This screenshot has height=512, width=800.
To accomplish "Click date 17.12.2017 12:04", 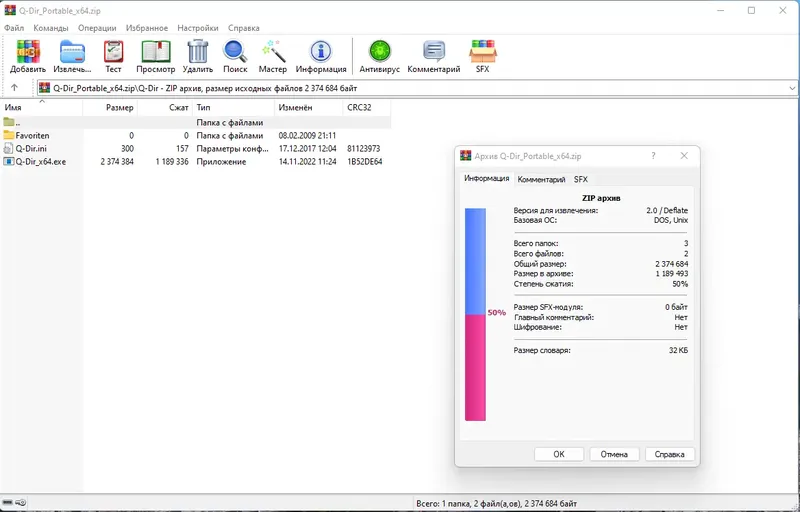I will click(307, 148).
